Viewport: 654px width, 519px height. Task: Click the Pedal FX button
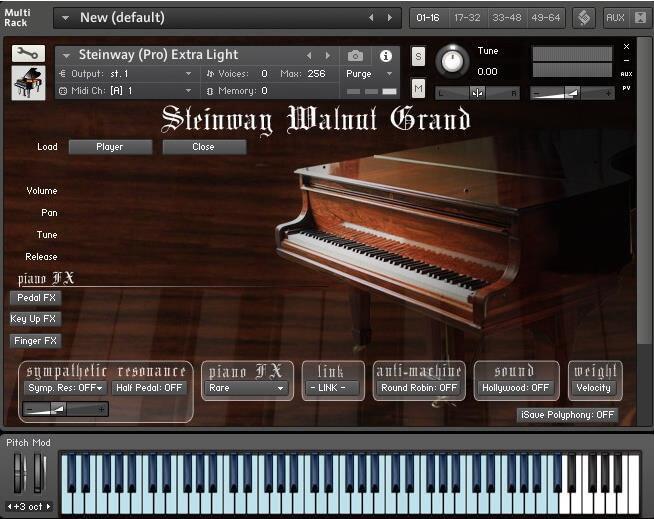click(x=35, y=298)
